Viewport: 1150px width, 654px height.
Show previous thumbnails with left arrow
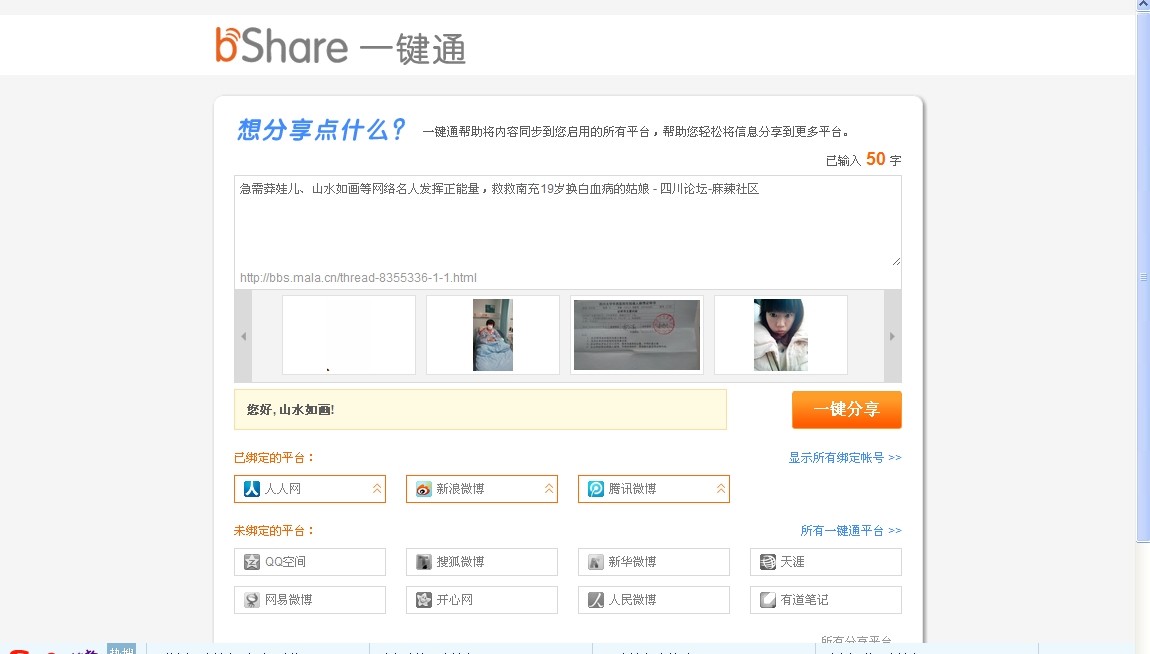pyautogui.click(x=243, y=336)
